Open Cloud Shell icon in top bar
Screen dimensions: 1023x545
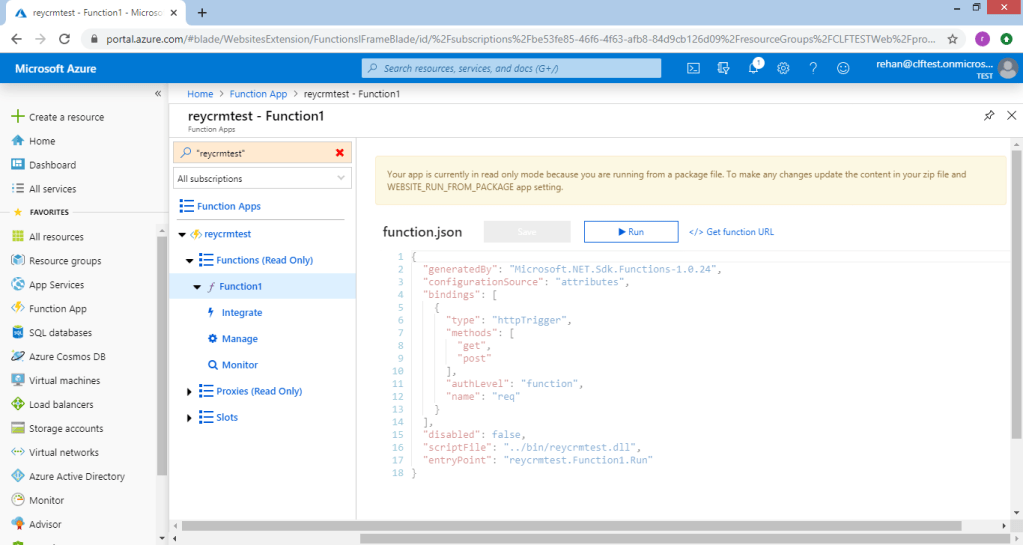[x=693, y=68]
